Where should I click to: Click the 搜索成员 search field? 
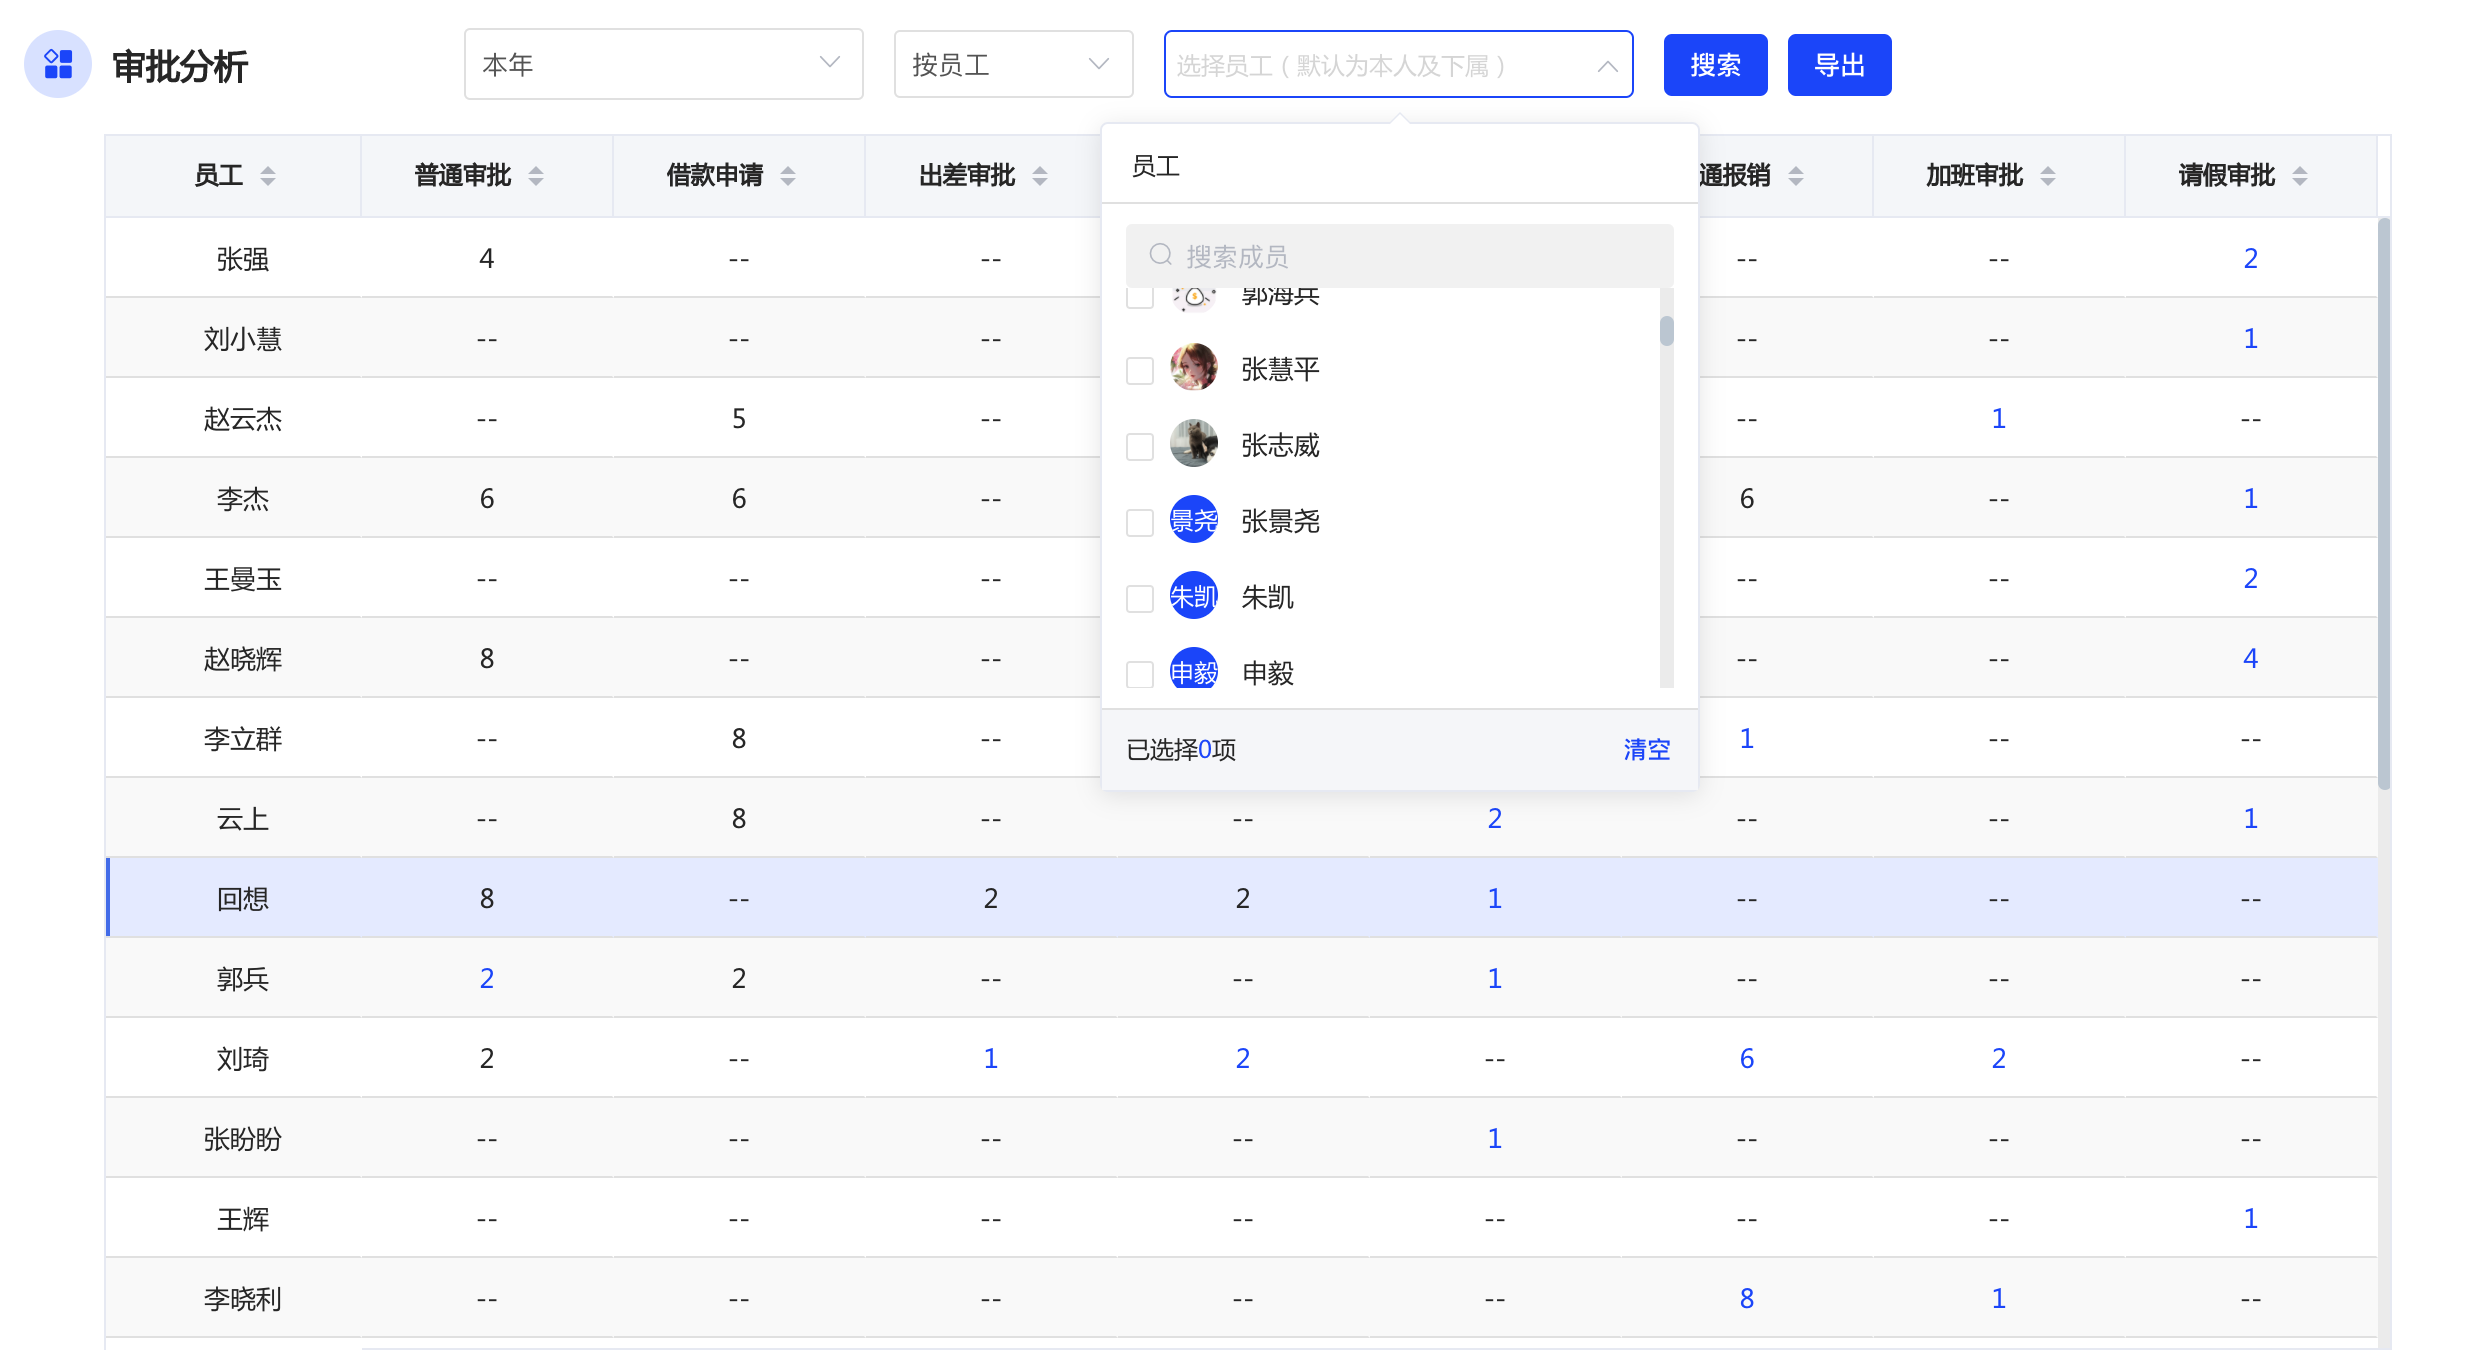(x=1400, y=256)
